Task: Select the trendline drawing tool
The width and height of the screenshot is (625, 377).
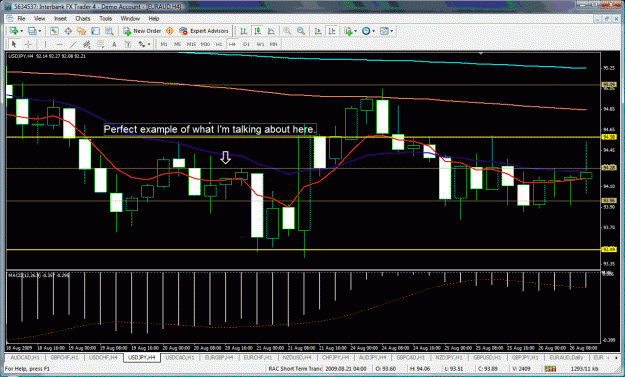Action: tap(73, 44)
